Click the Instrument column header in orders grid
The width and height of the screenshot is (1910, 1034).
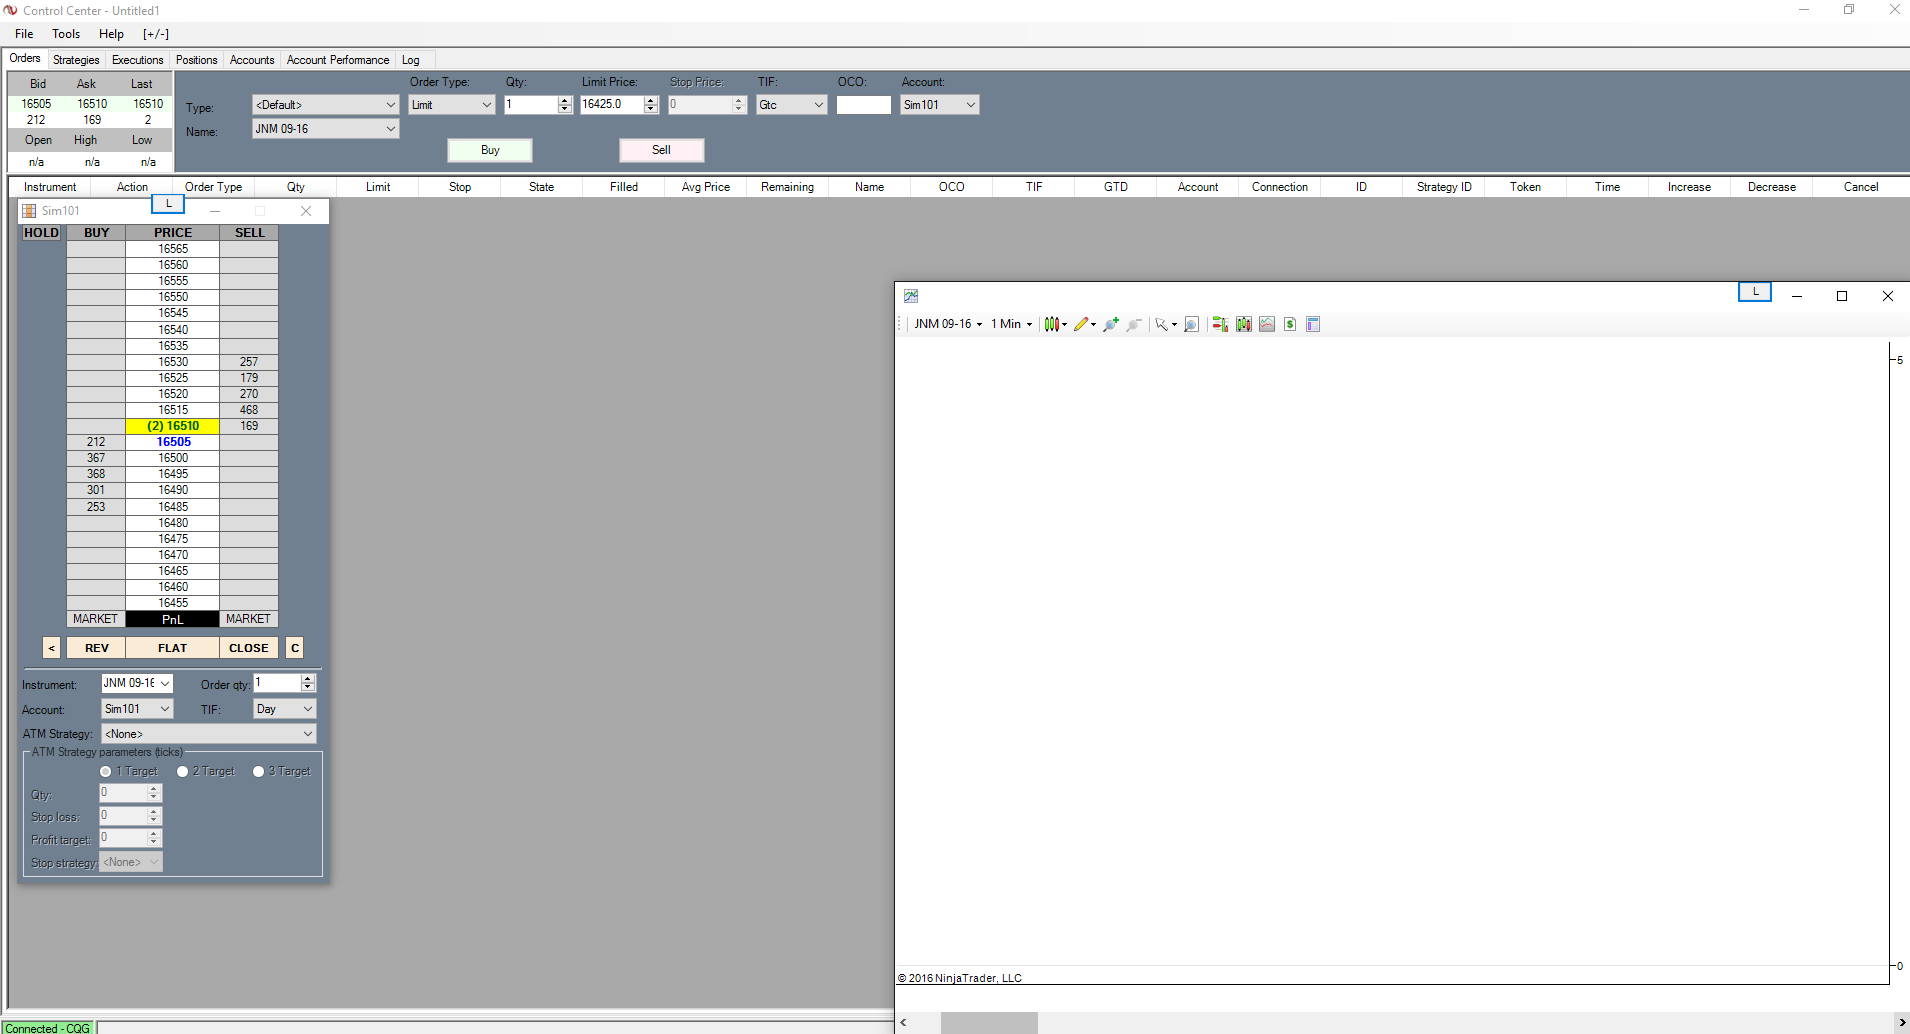click(x=50, y=187)
